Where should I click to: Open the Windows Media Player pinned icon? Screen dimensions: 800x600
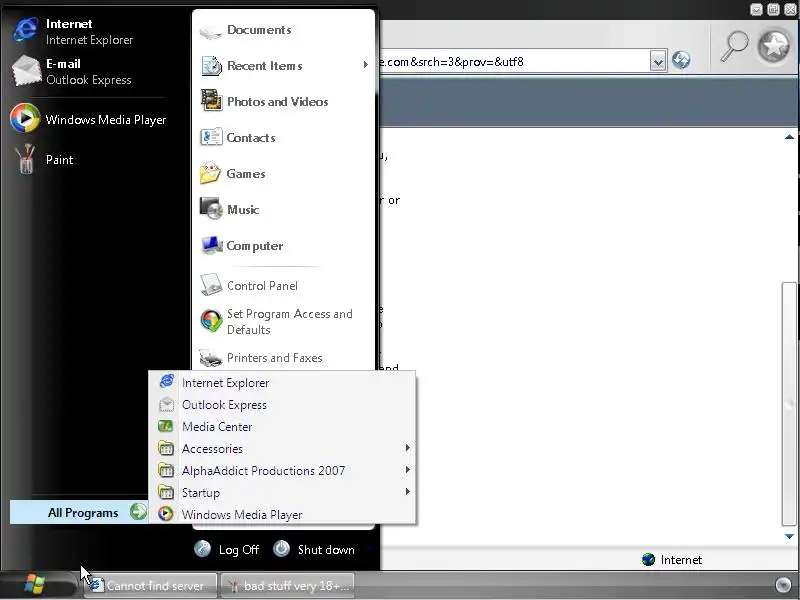coord(24,118)
